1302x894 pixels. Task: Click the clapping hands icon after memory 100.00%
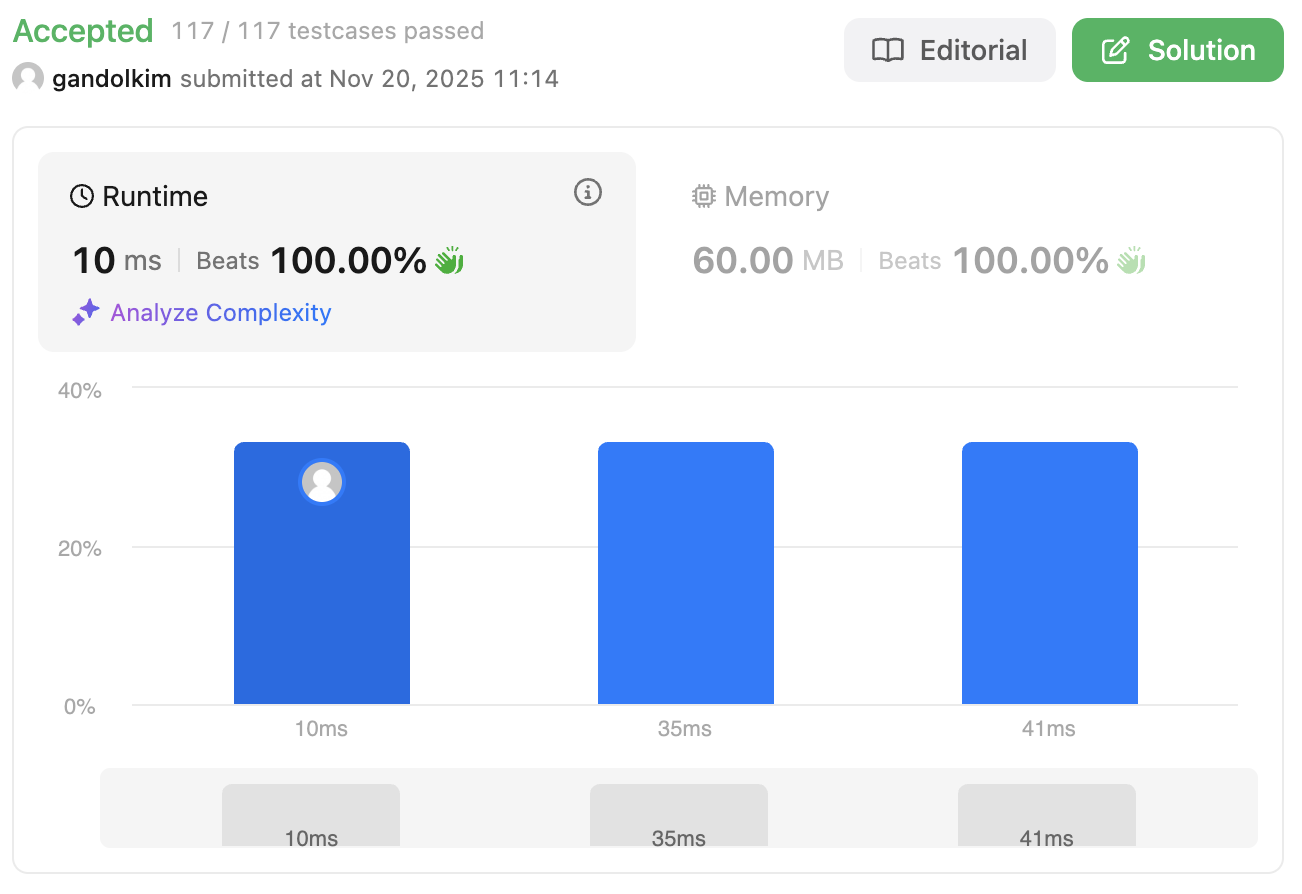coord(1131,261)
